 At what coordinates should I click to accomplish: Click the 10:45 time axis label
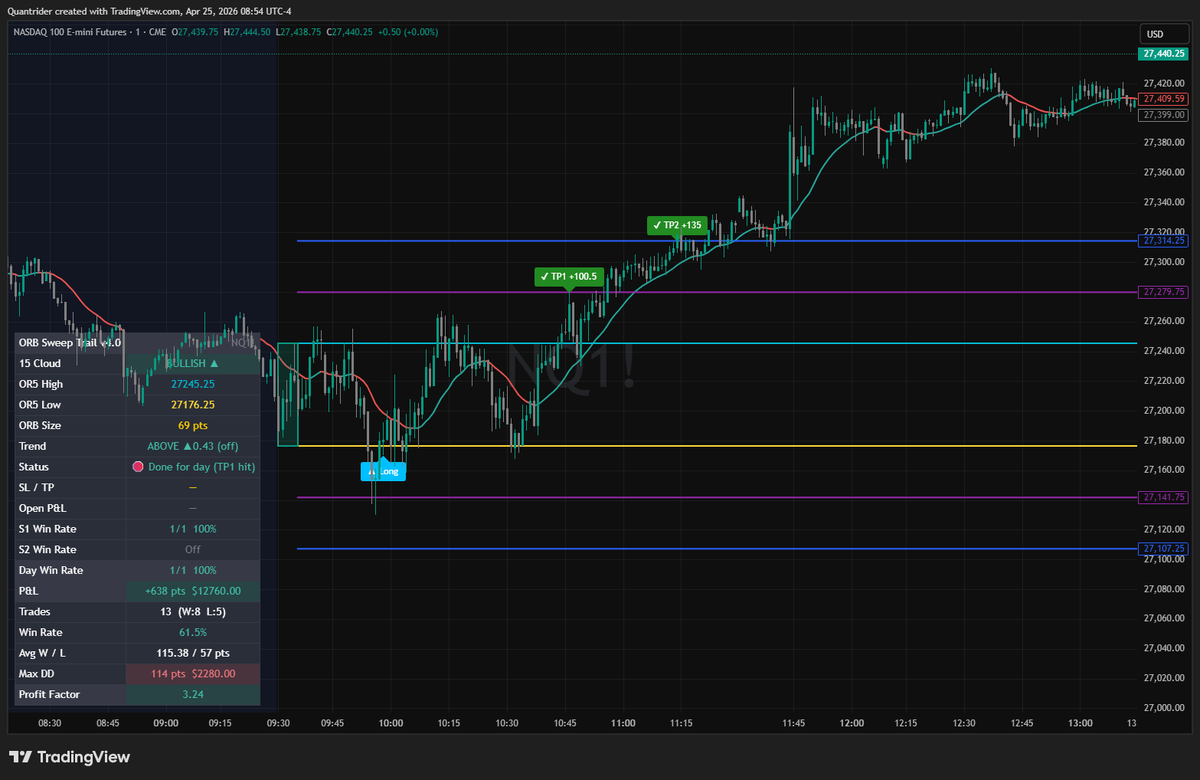pos(564,723)
